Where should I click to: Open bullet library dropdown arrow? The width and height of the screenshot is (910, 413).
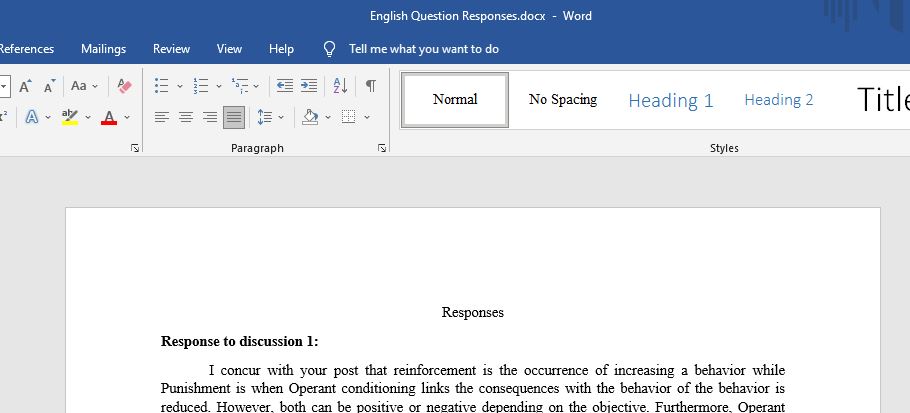click(179, 86)
